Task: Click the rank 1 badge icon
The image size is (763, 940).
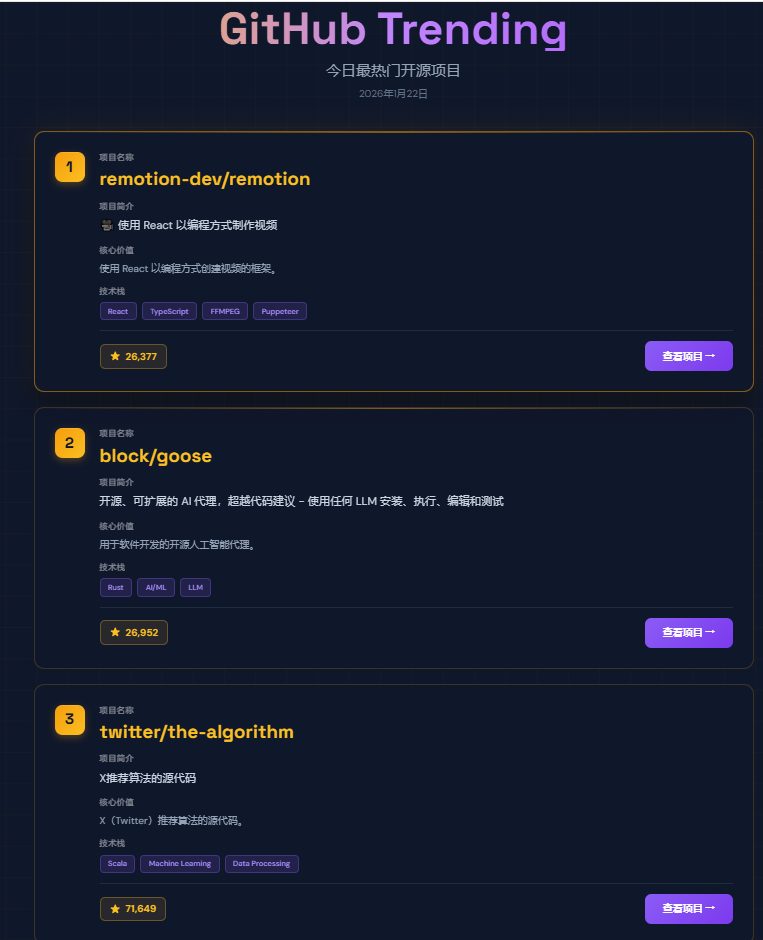Action: point(69,167)
